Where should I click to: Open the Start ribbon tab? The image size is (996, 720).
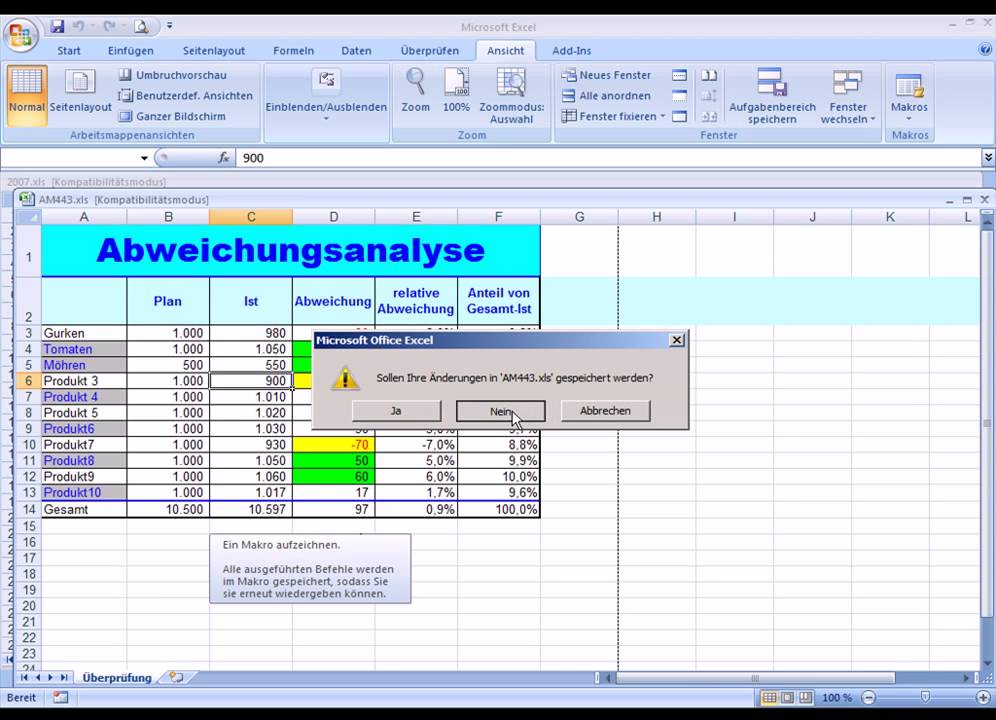(x=69, y=51)
